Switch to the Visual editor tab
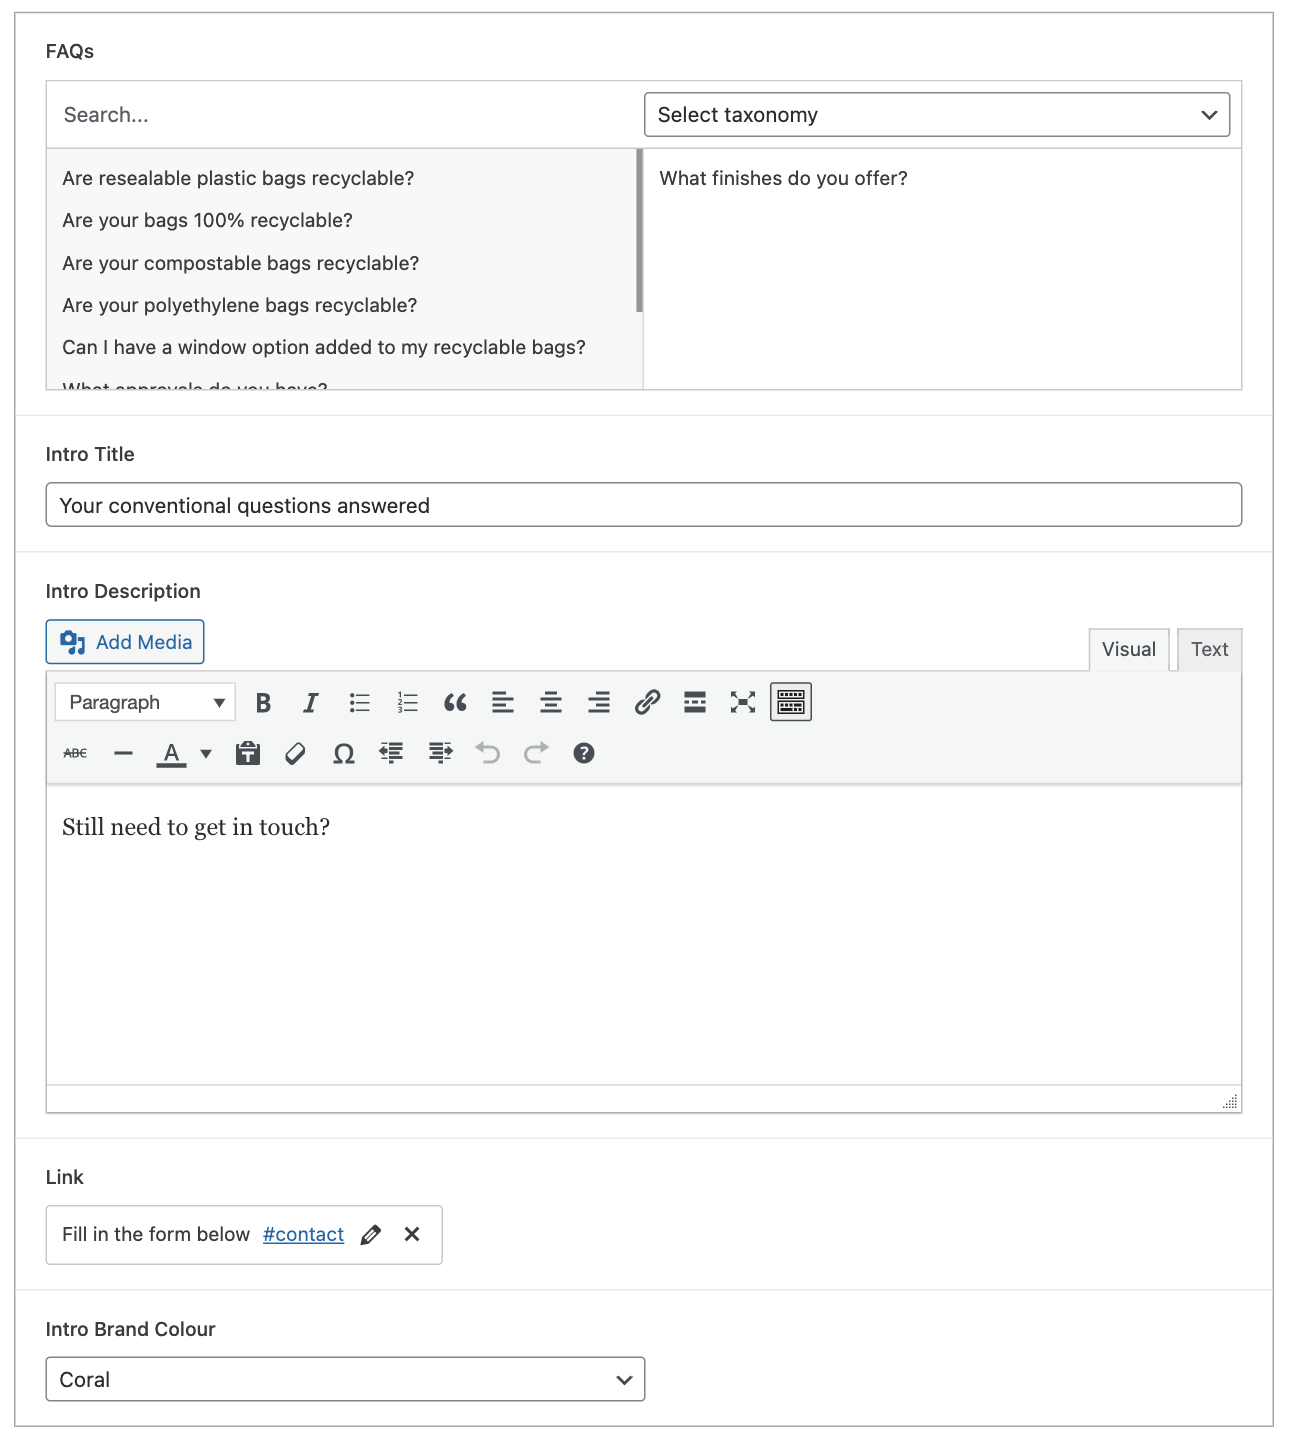The image size is (1292, 1448). click(1129, 650)
